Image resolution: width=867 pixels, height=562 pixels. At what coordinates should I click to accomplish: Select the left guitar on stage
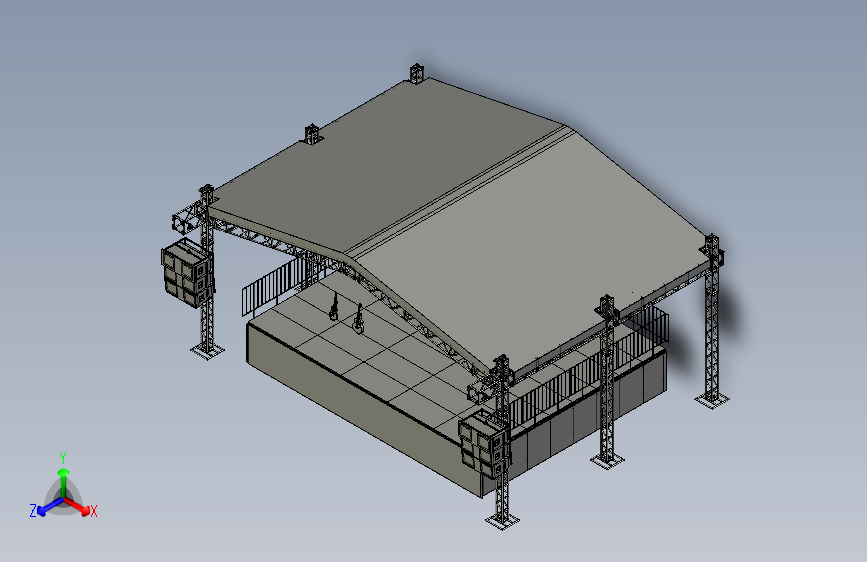(x=333, y=306)
